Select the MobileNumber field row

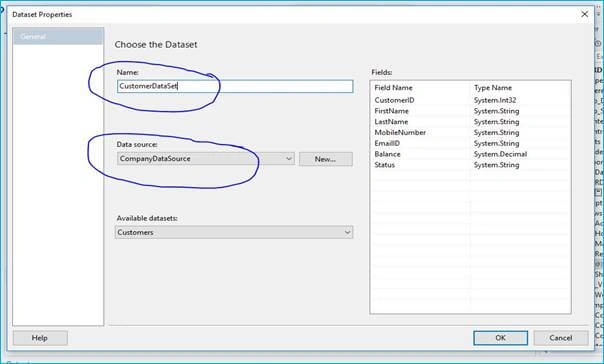470,133
